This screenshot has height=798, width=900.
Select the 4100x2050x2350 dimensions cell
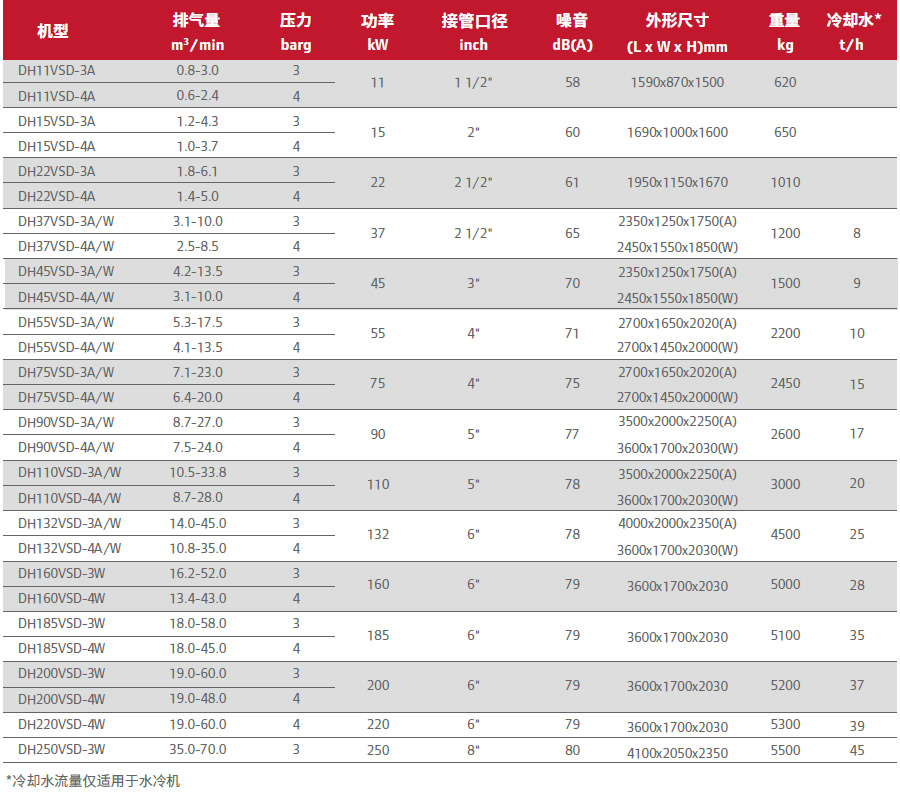677,752
